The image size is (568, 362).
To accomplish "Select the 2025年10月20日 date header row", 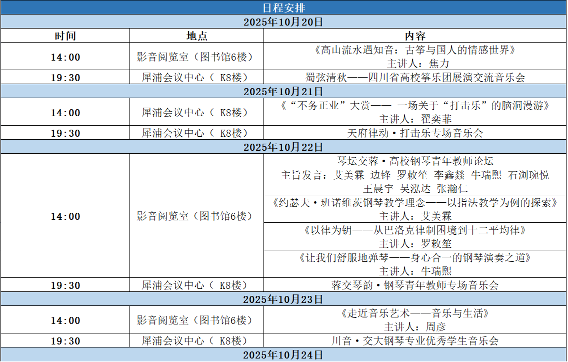I will click(x=284, y=22).
